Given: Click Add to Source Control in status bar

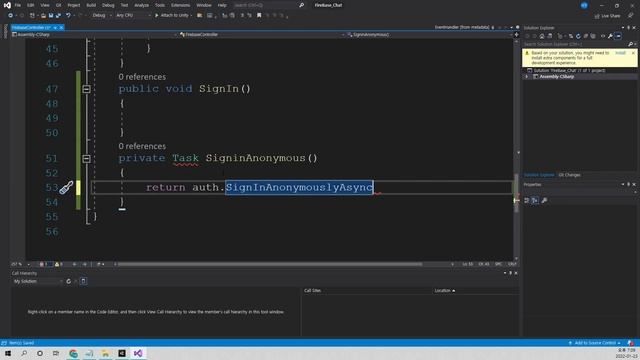Looking at the screenshot, I should point(595,343).
